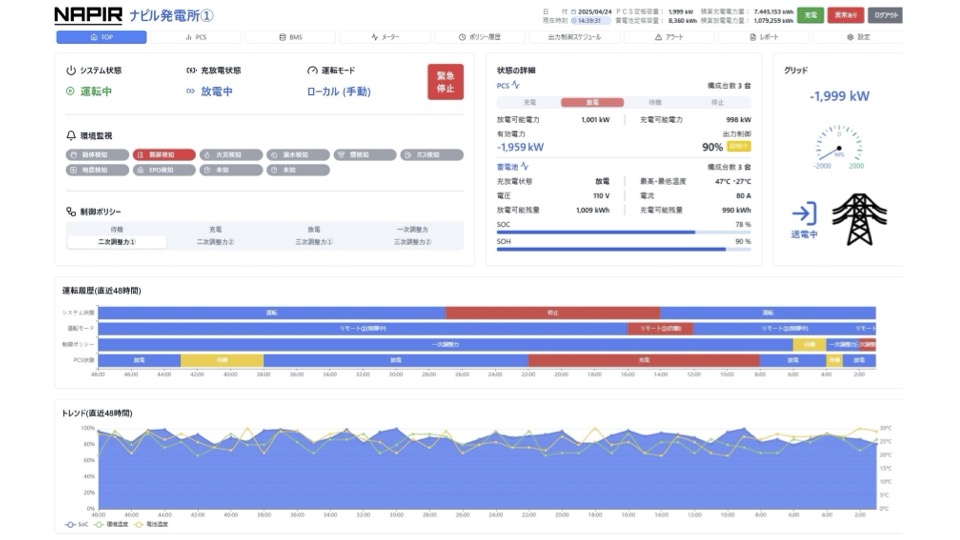Click the 蓄電池 waveform icon
This screenshot has width=960, height=540.
[525, 166]
